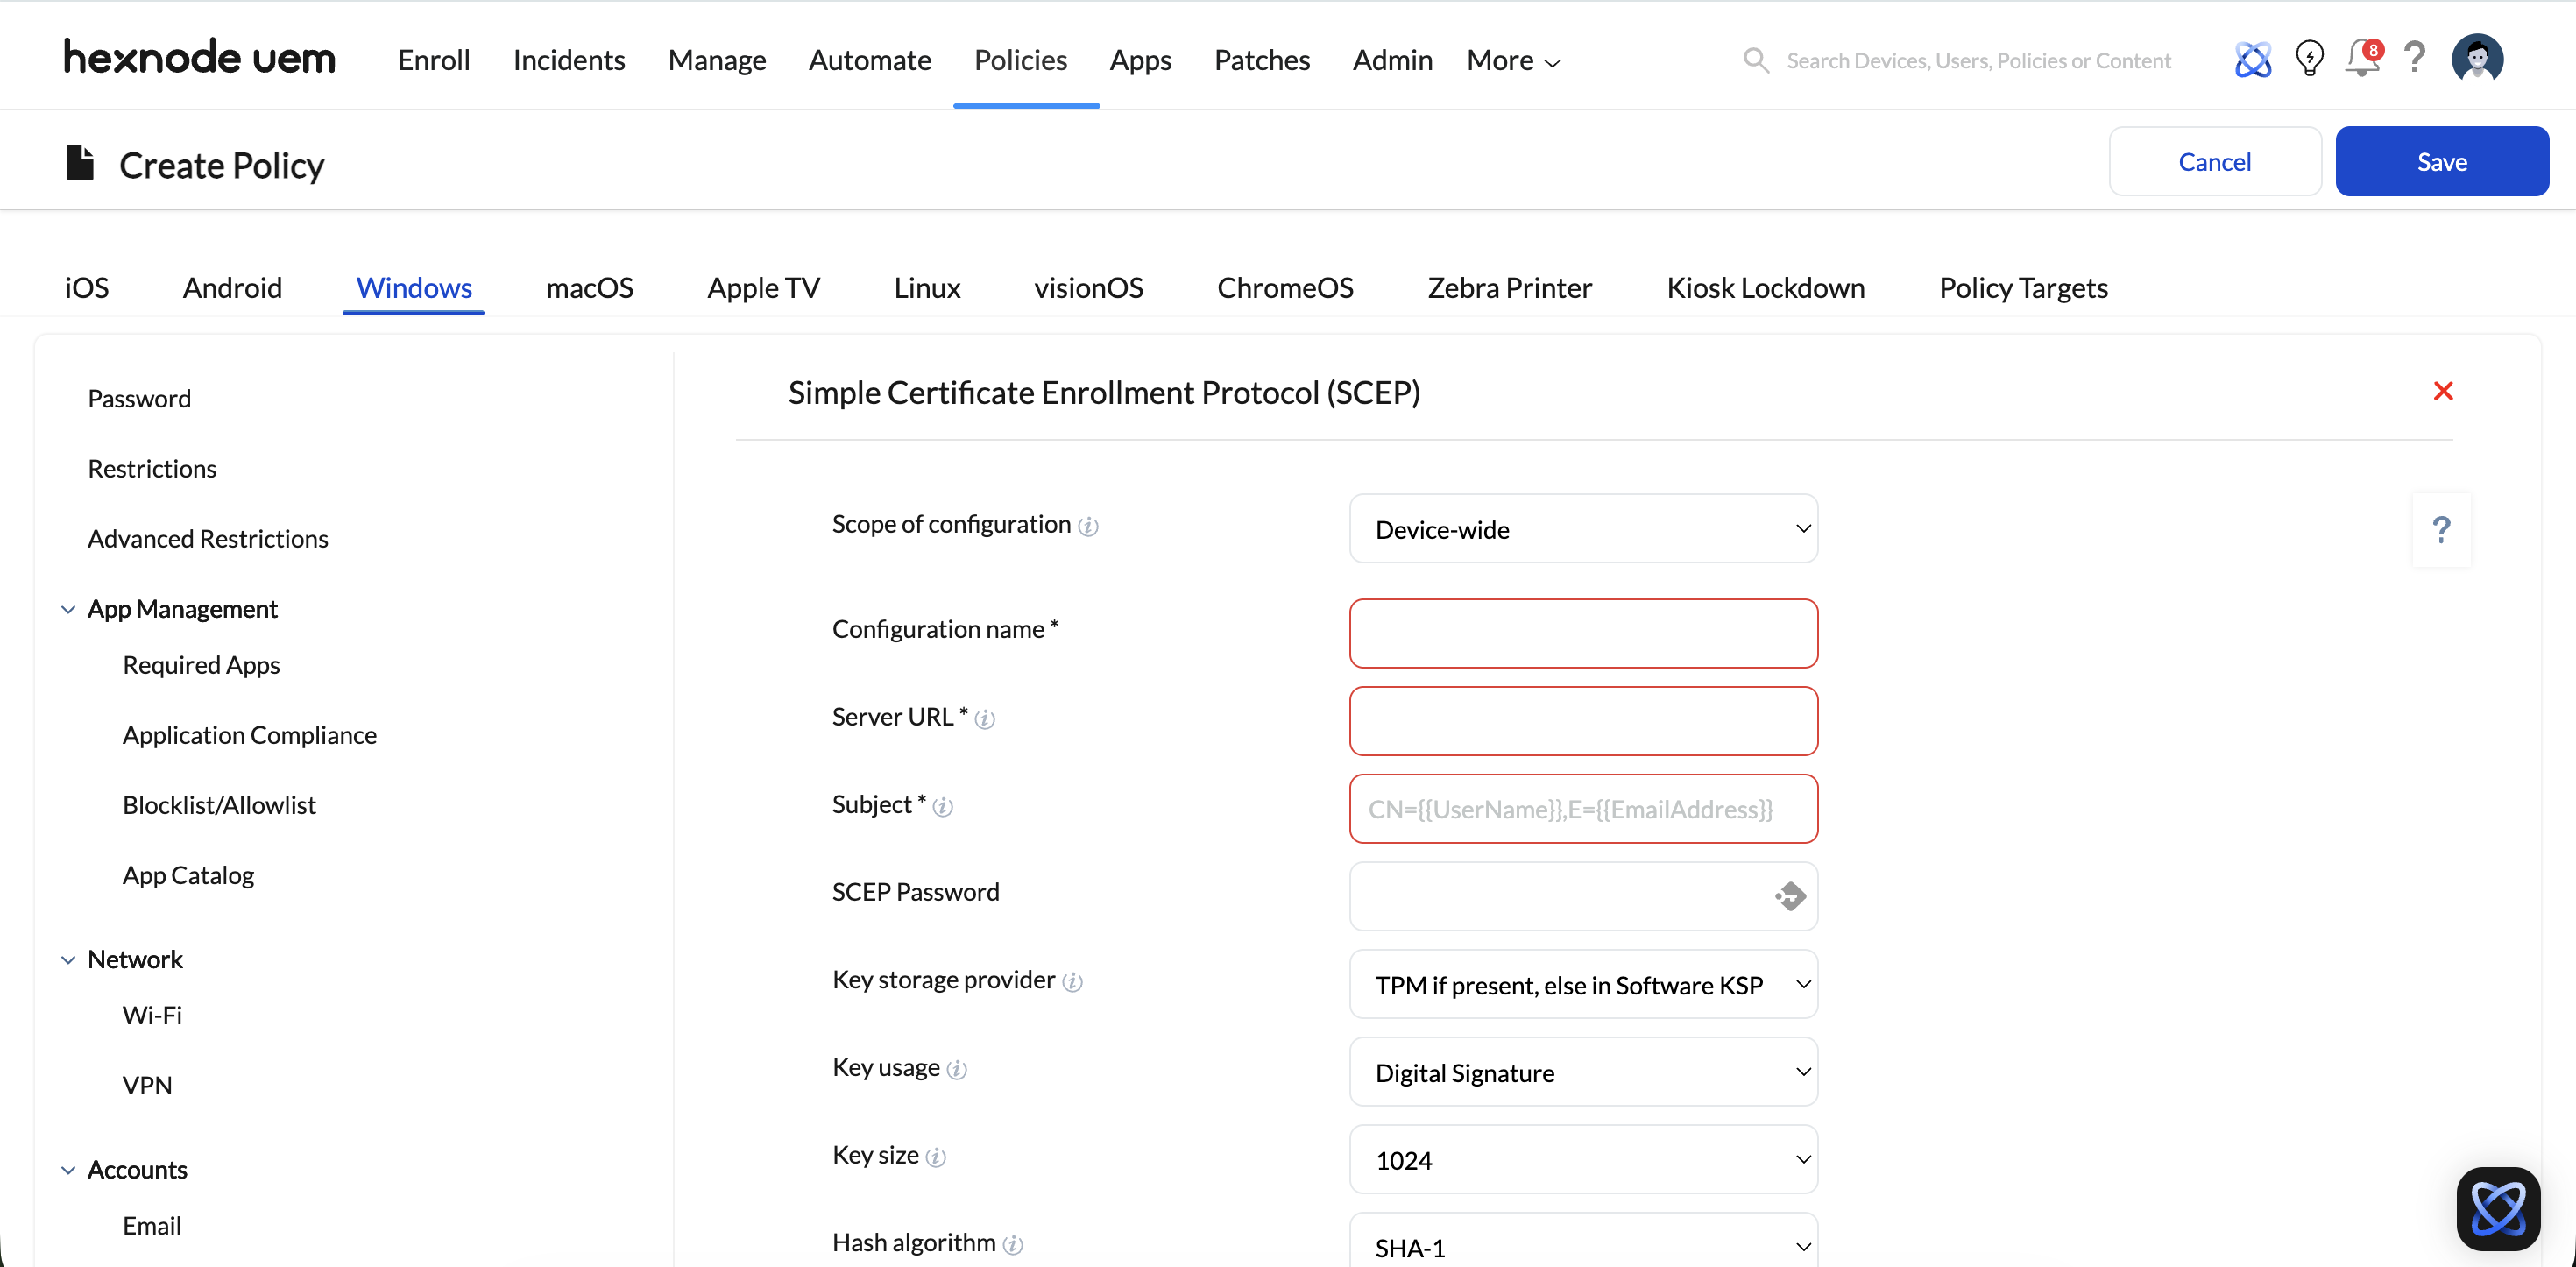This screenshot has width=2576, height=1267.
Task: Open notifications bell with 8 alerts
Action: [2362, 59]
